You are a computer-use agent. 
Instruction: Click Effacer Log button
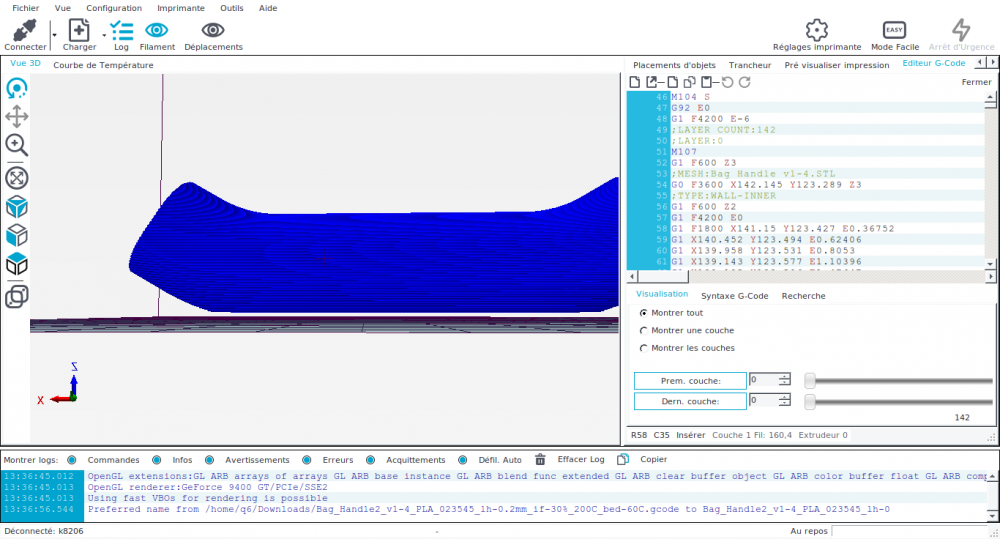(x=580, y=460)
